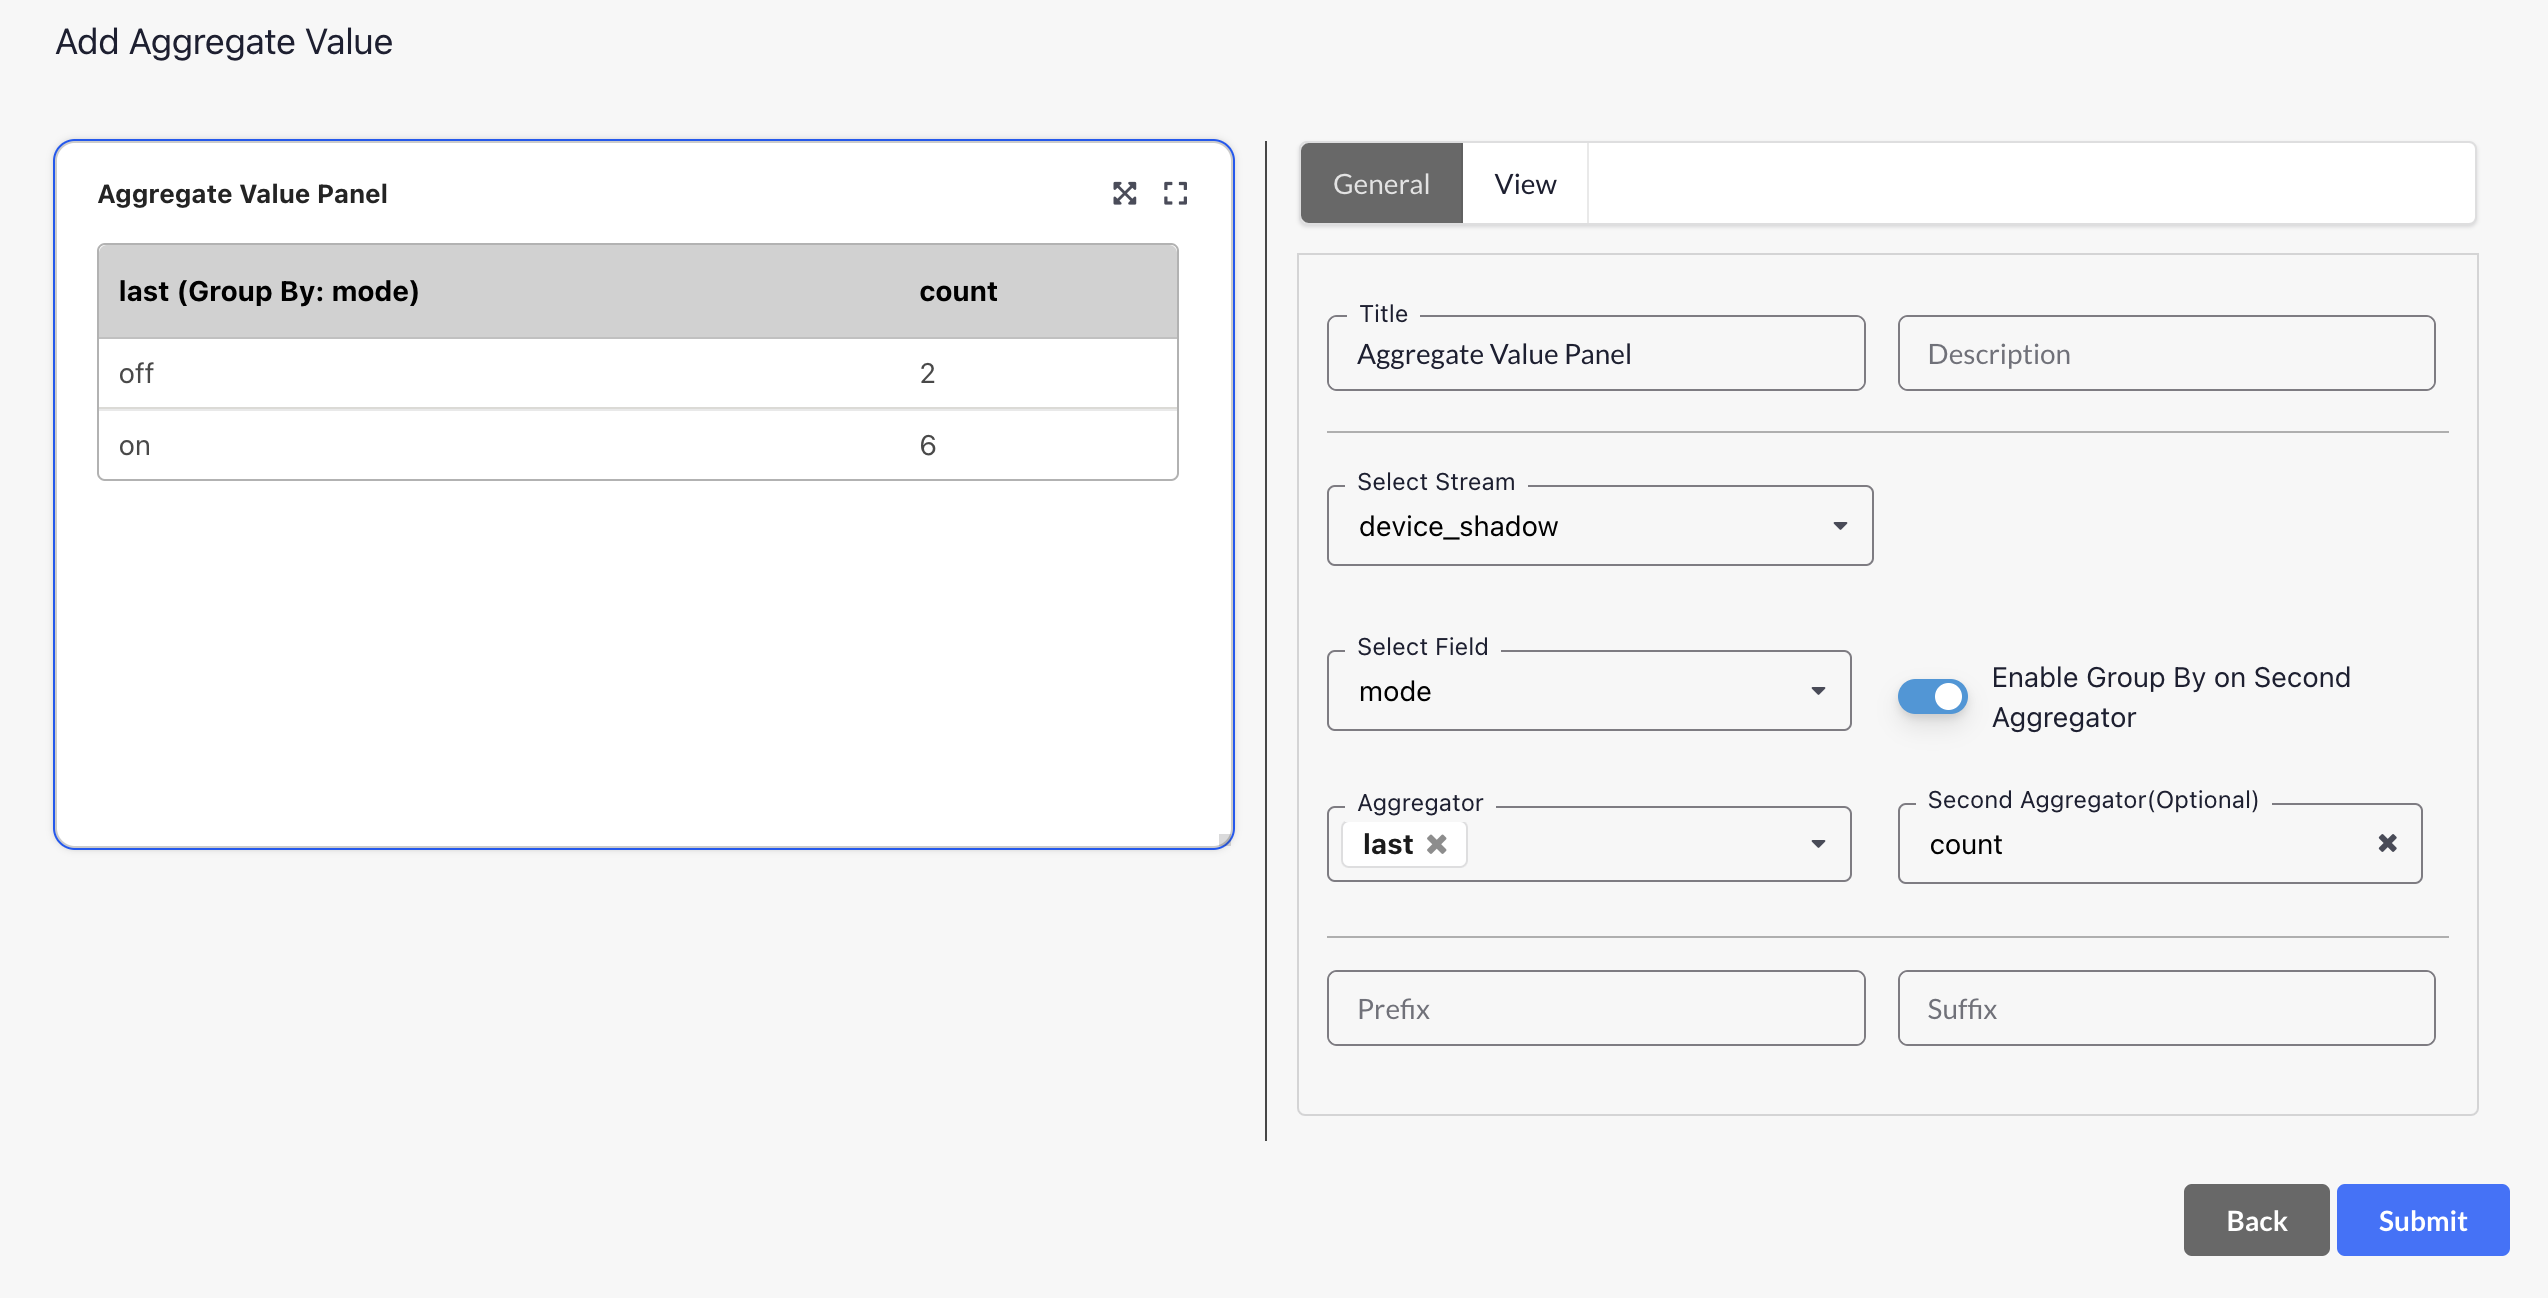The height and width of the screenshot is (1298, 2548).
Task: Expand the Select Field dropdown arrow
Action: pyautogui.click(x=1818, y=691)
